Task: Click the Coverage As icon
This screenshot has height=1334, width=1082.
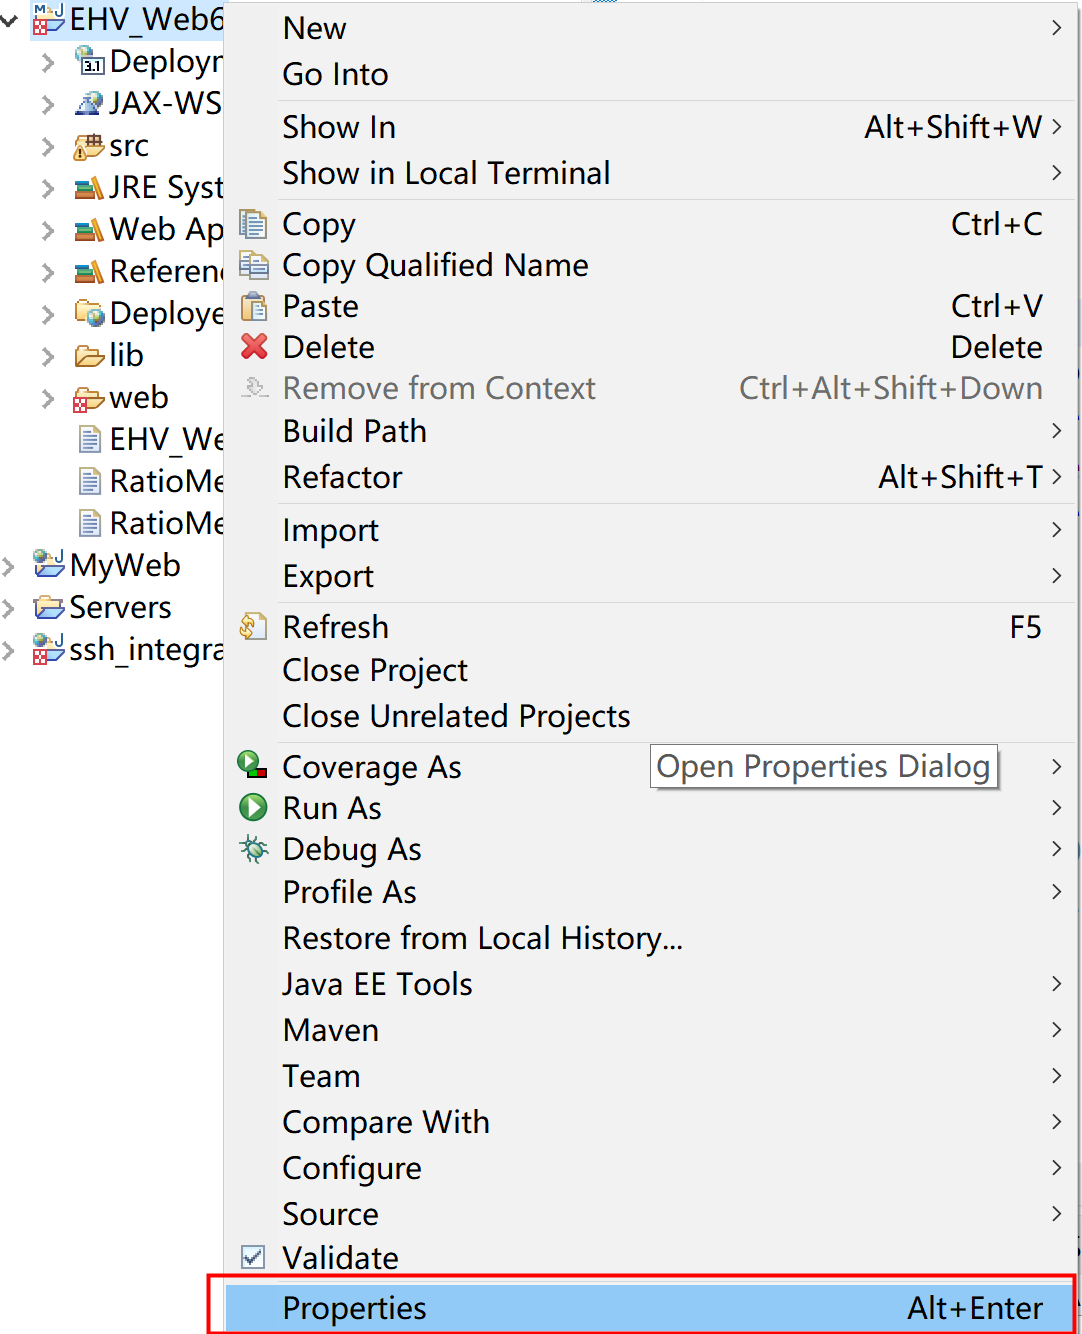Action: [x=252, y=765]
